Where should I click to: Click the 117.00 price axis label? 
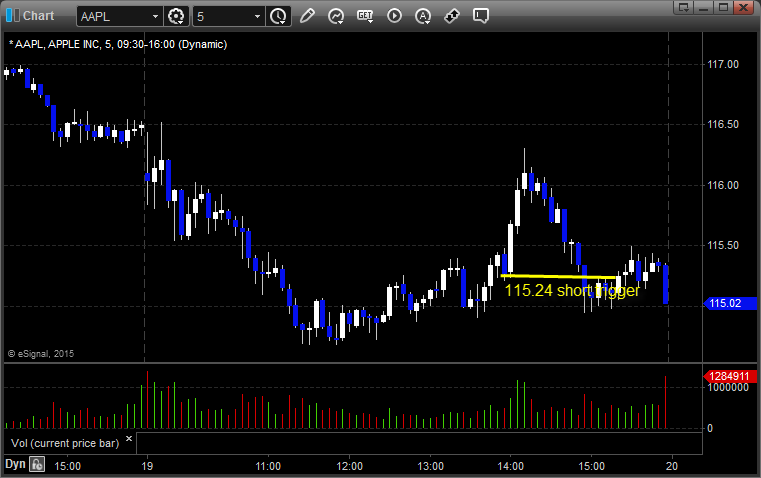[723, 64]
